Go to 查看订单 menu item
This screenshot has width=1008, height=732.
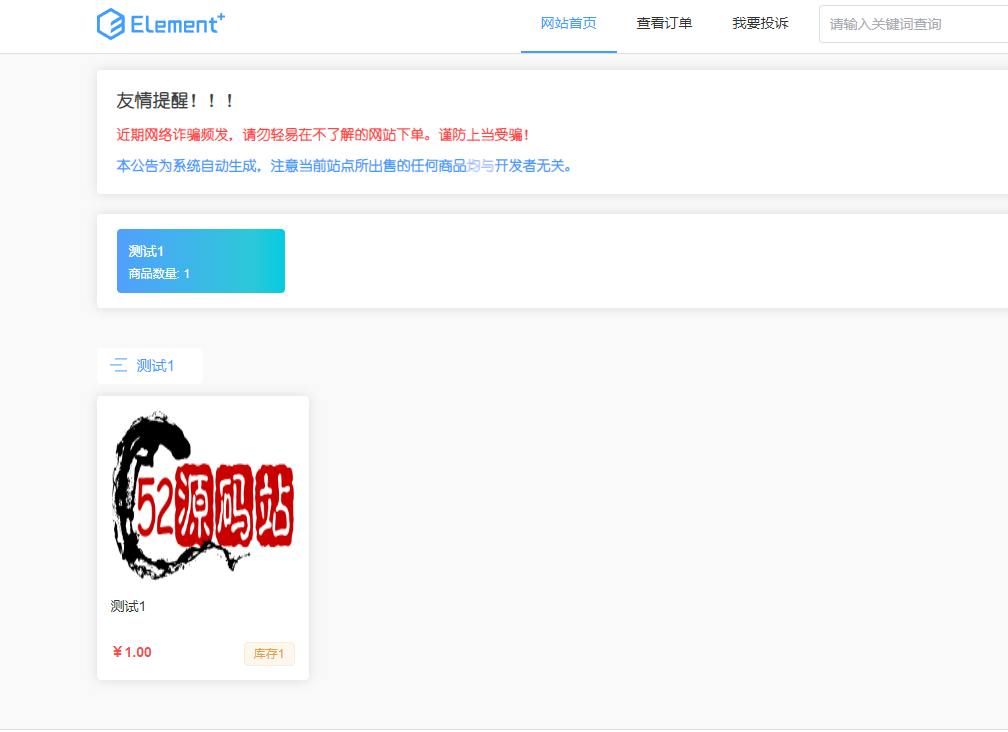tap(664, 24)
